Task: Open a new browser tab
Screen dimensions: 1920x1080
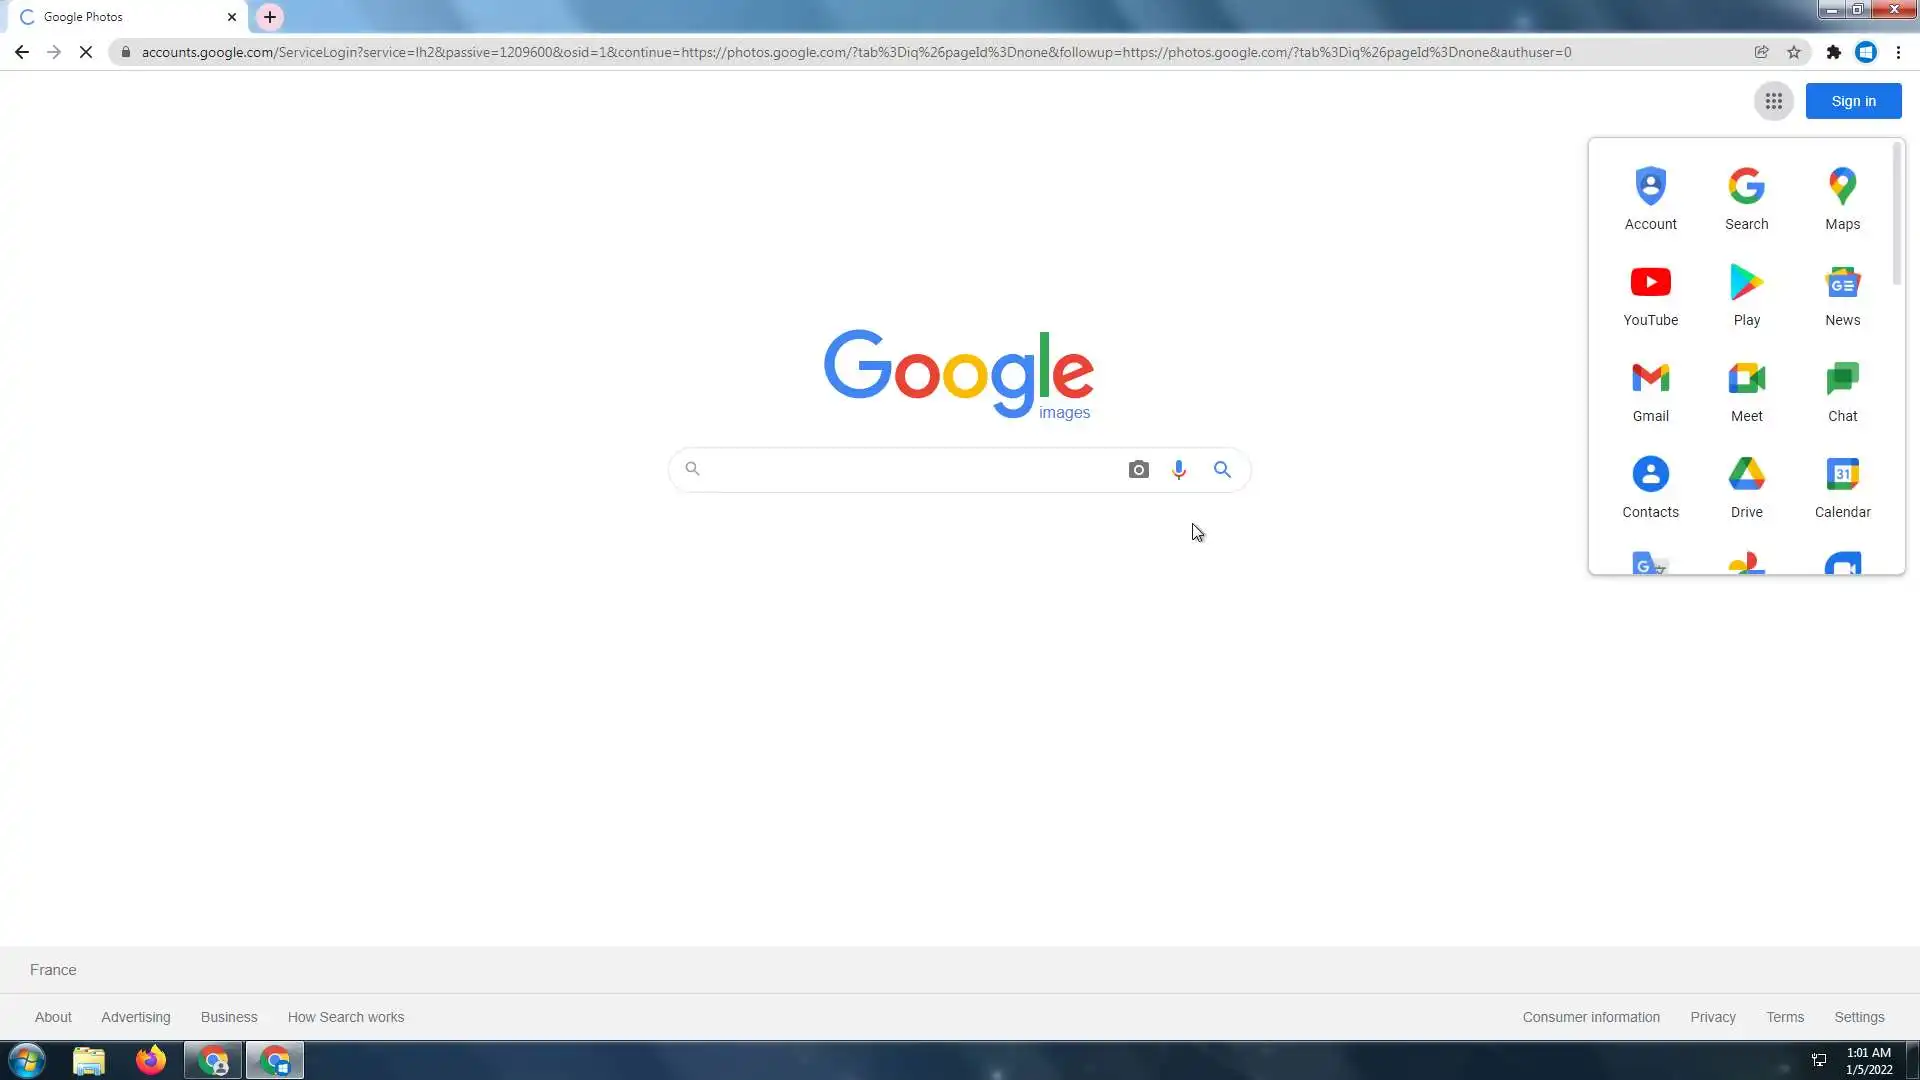Action: click(270, 17)
